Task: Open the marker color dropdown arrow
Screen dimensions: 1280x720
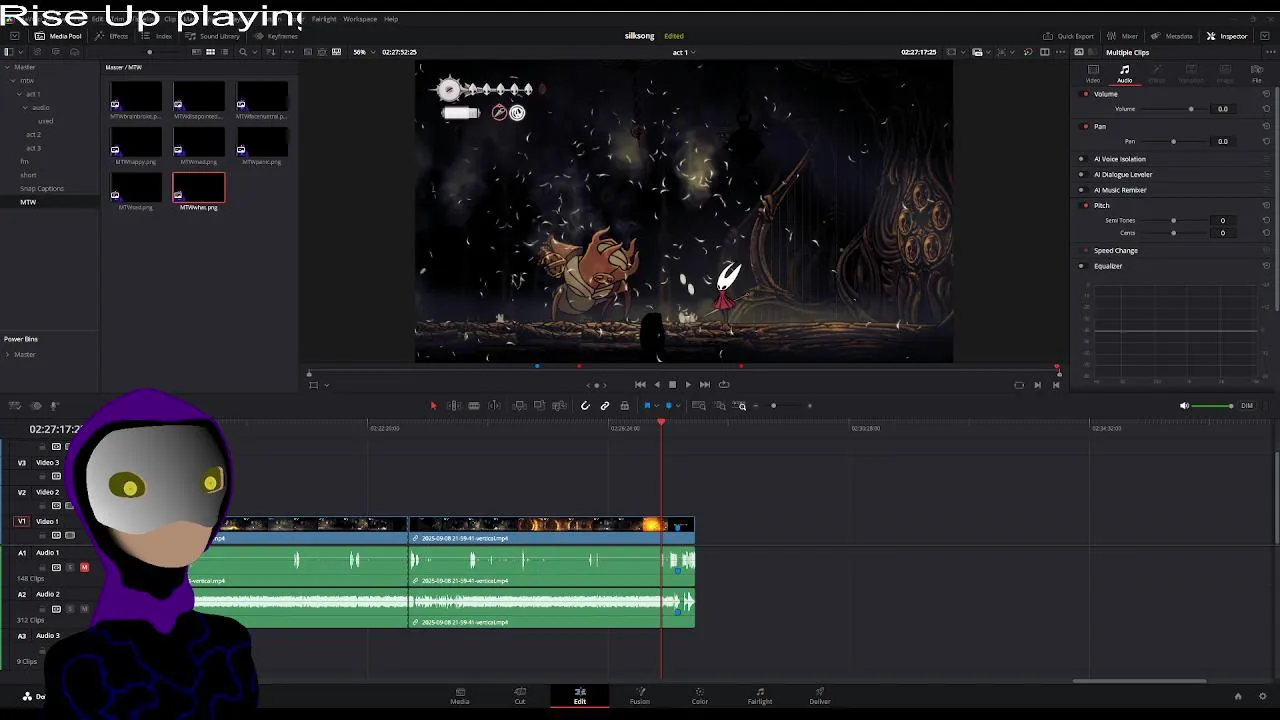Action: point(677,405)
